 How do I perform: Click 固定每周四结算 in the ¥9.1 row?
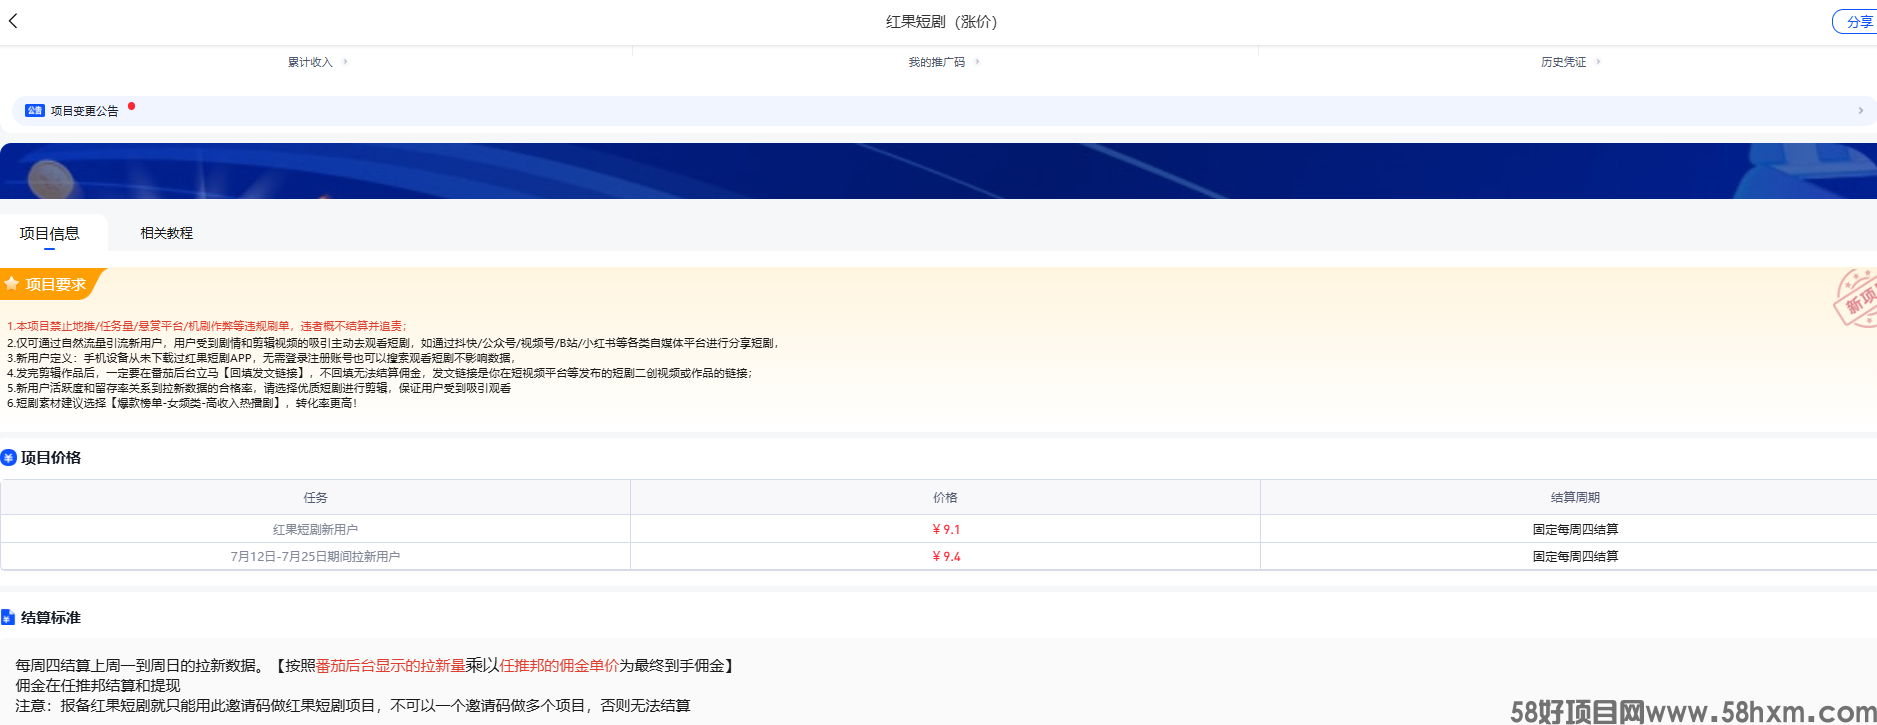[1575, 529]
